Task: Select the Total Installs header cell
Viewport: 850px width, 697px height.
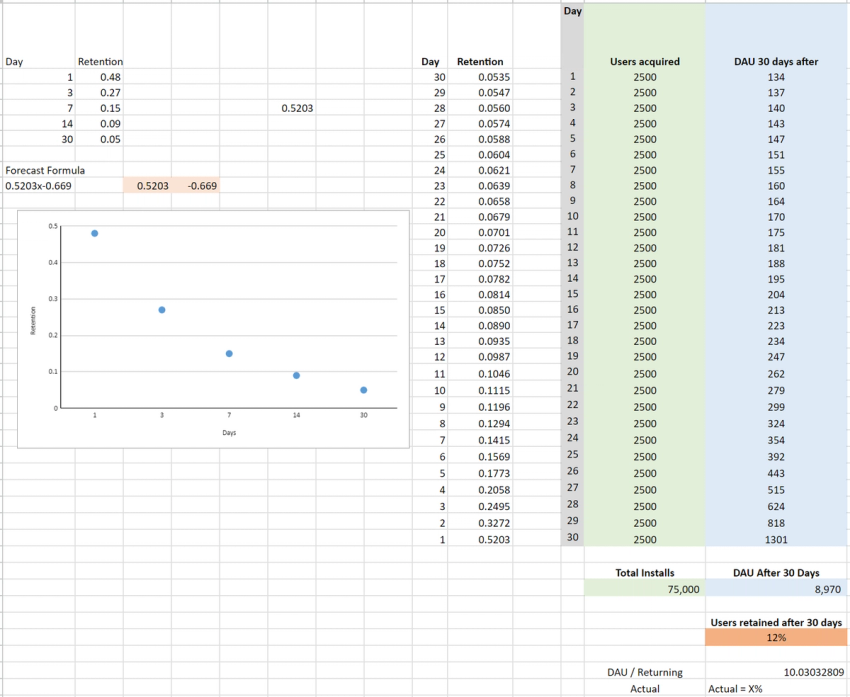Action: [x=644, y=573]
